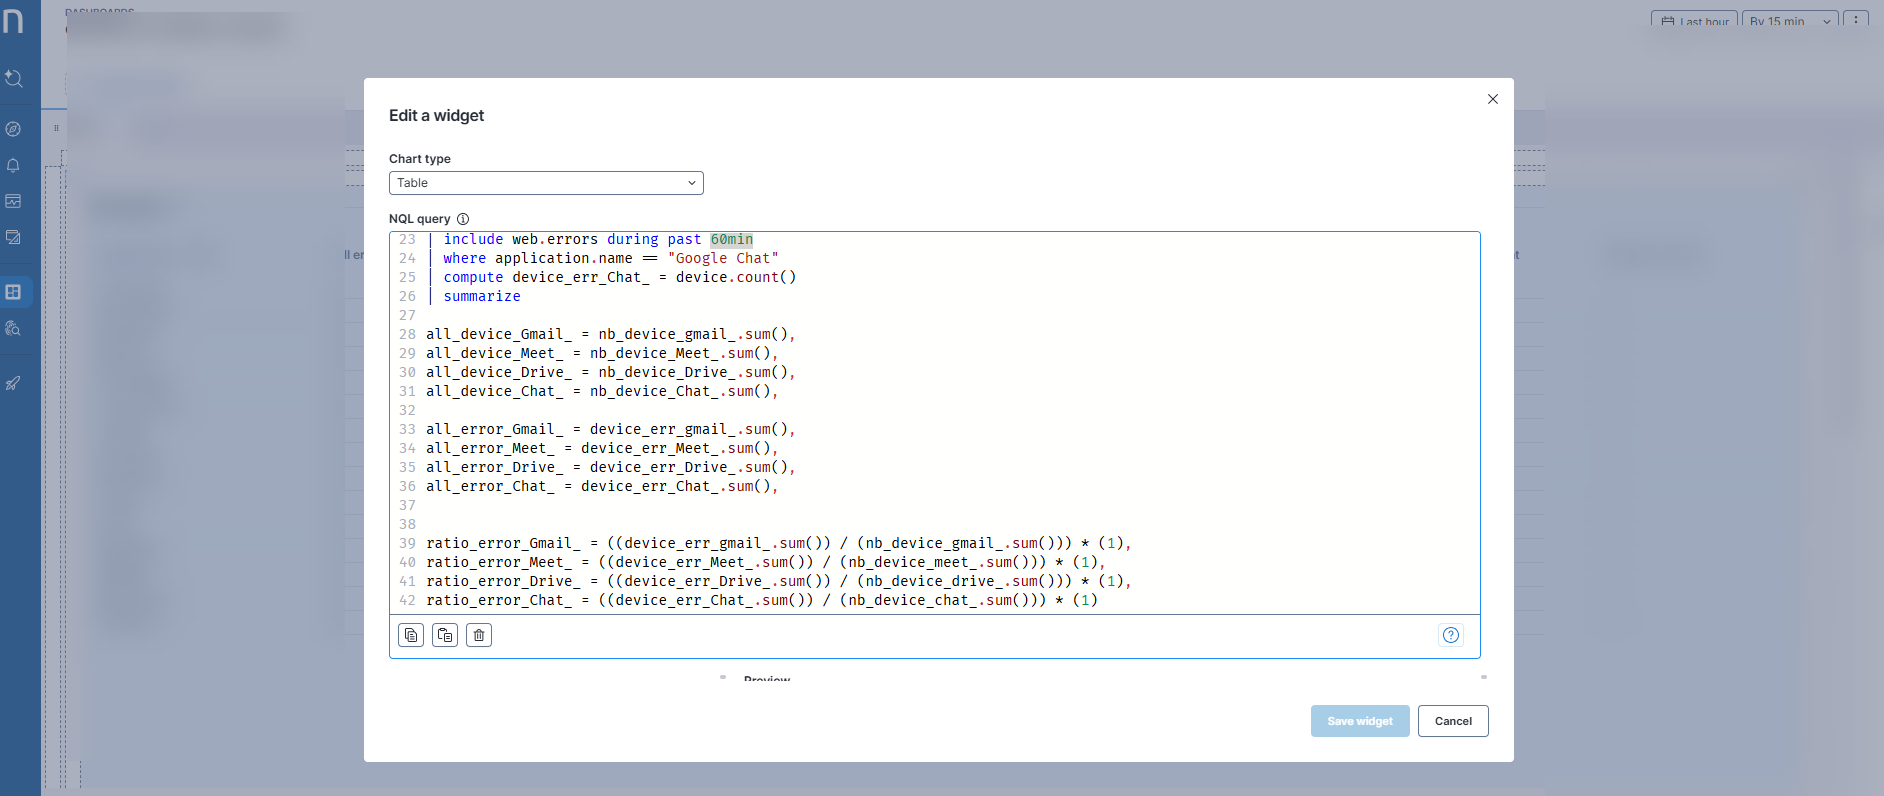Click the ratio_error_Gmail_ line in the editor
This screenshot has width=1884, height=796.
779,543
